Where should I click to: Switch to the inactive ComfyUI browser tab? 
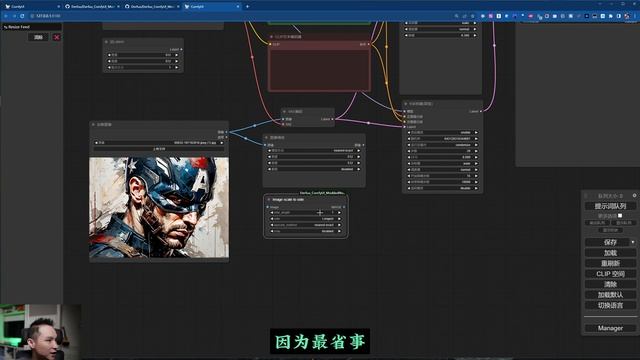tap(31, 7)
